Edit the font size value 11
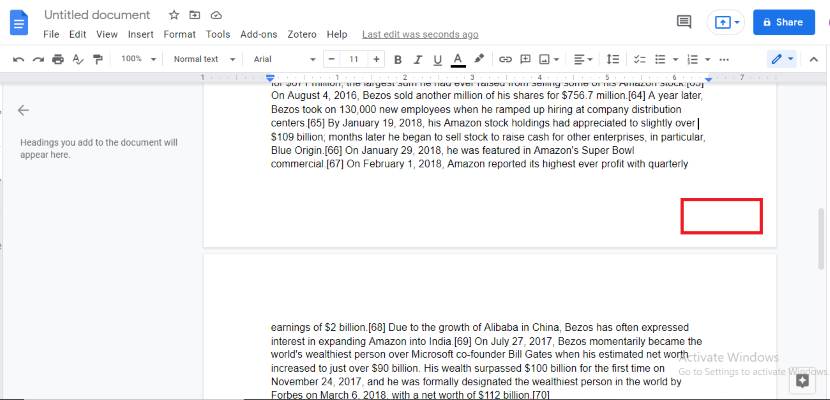Screen dimensions: 830x400 [x=354, y=59]
